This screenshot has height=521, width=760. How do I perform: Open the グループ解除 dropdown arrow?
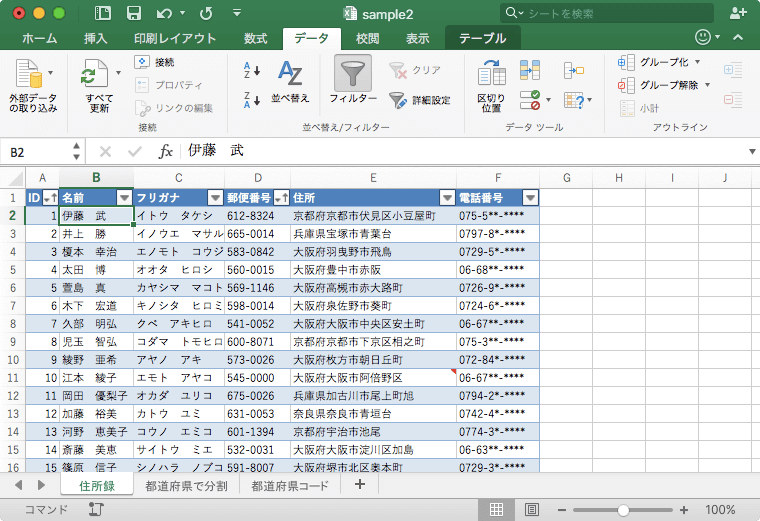(707, 85)
